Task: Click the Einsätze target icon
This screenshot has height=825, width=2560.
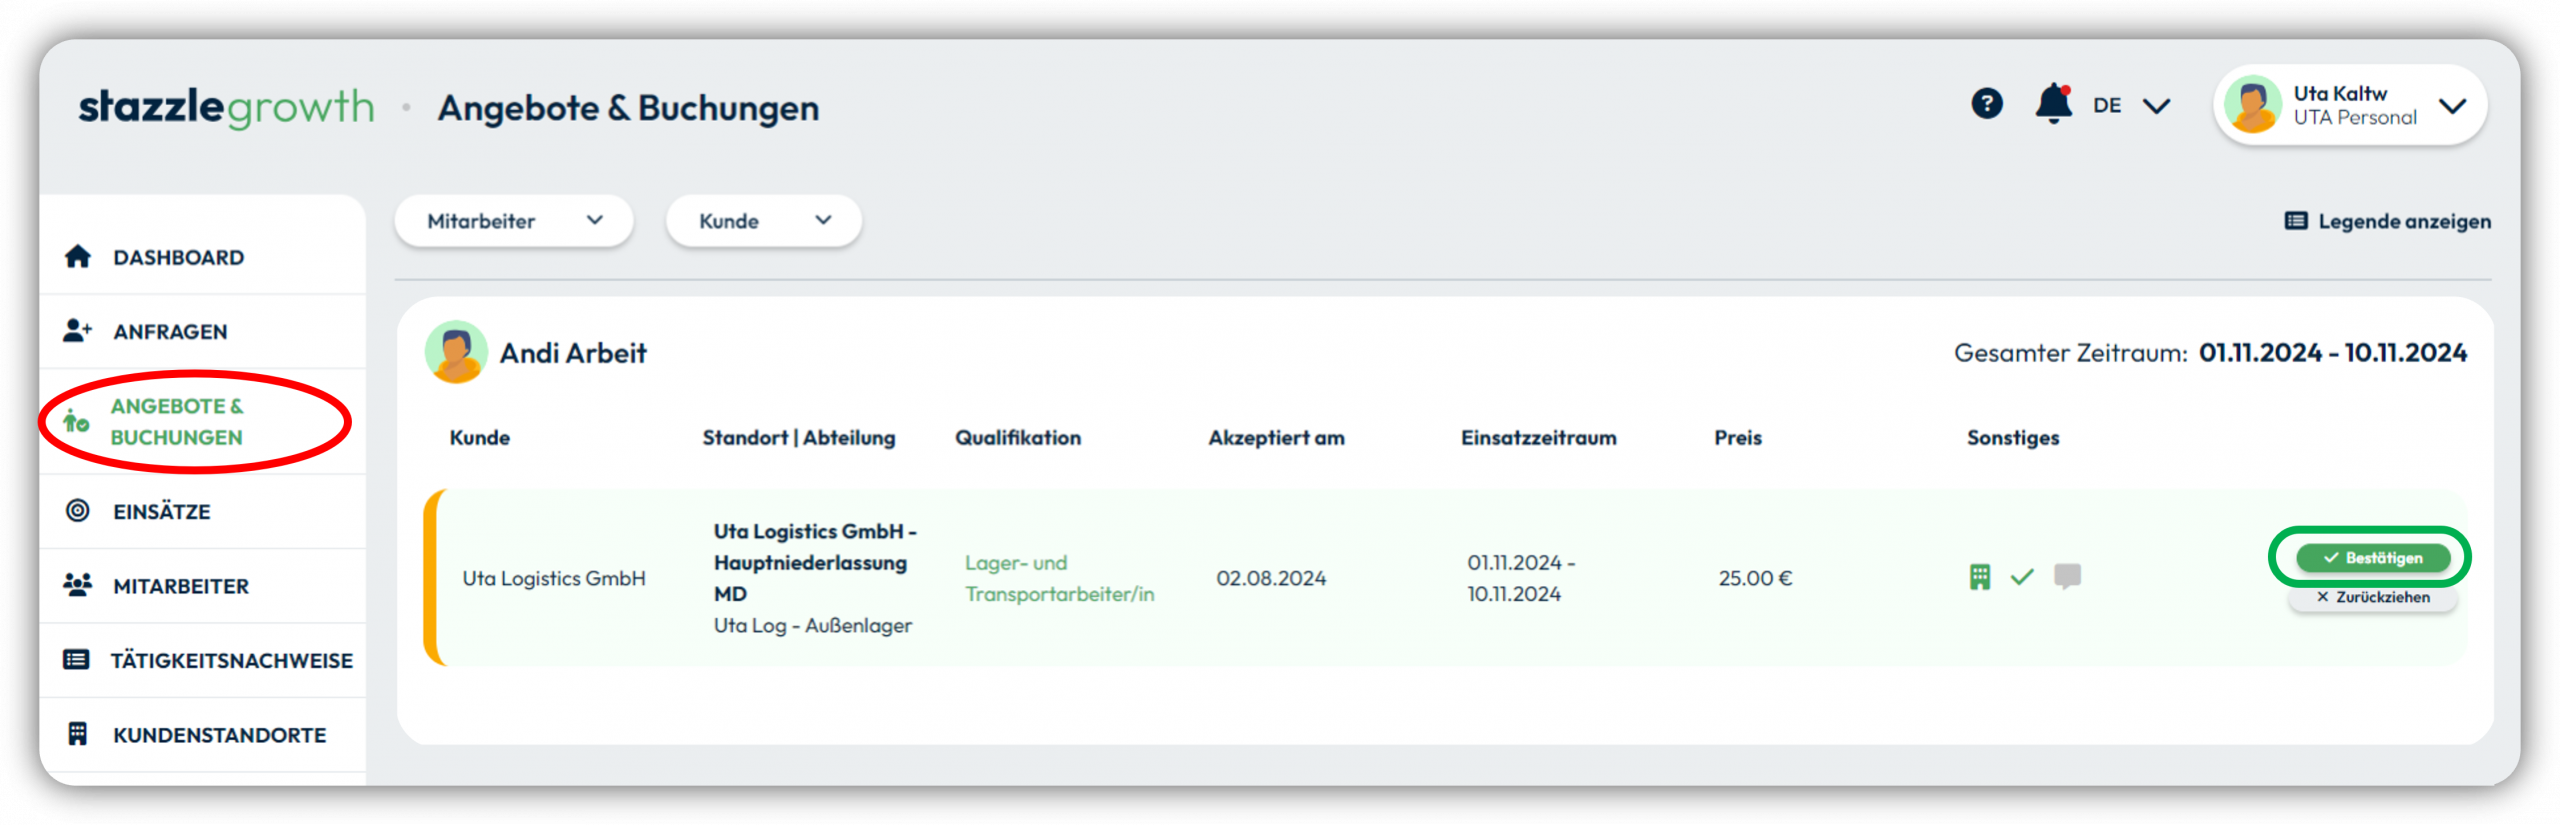Action: (x=77, y=511)
